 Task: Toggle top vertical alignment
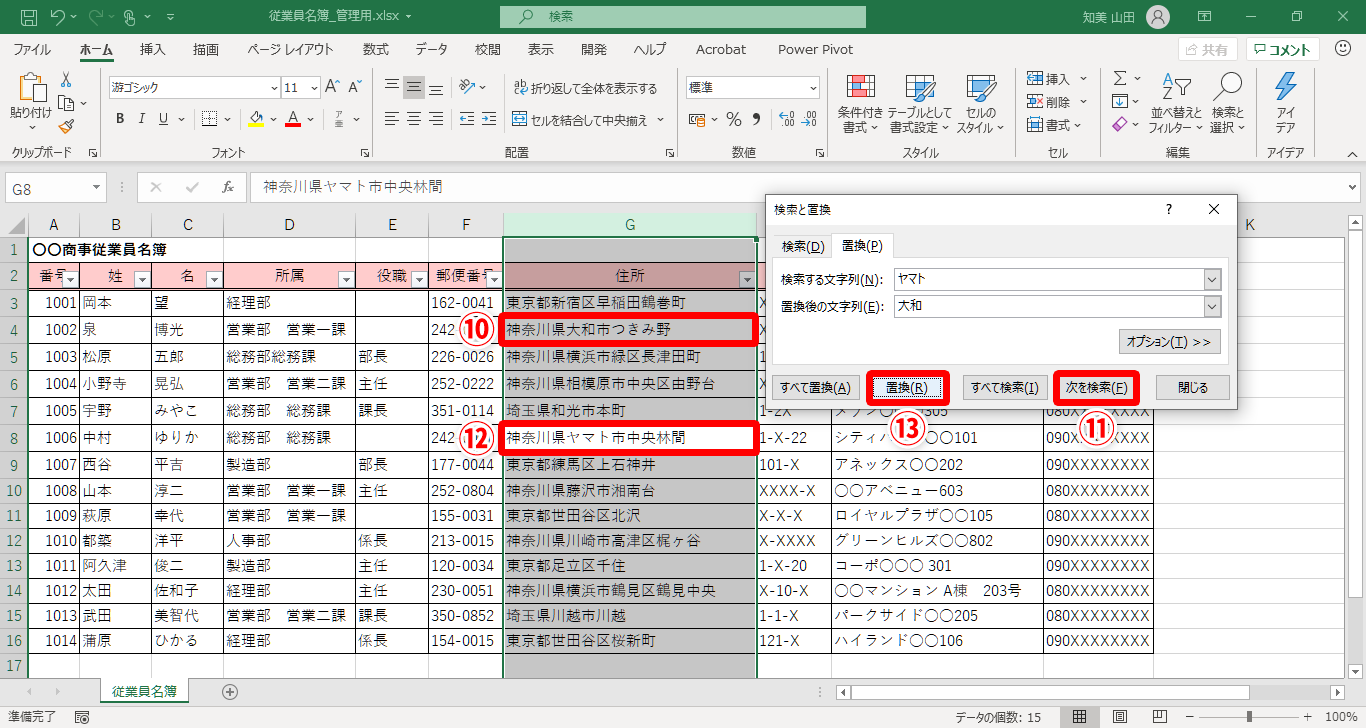click(x=393, y=87)
